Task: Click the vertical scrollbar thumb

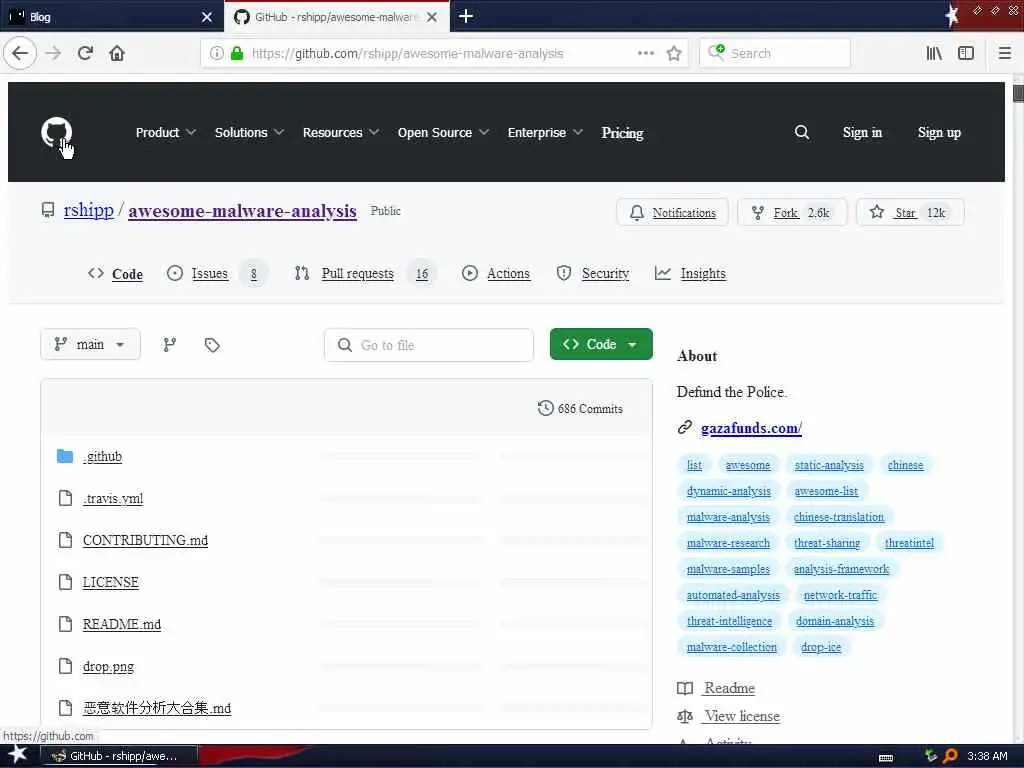Action: click(x=1017, y=92)
